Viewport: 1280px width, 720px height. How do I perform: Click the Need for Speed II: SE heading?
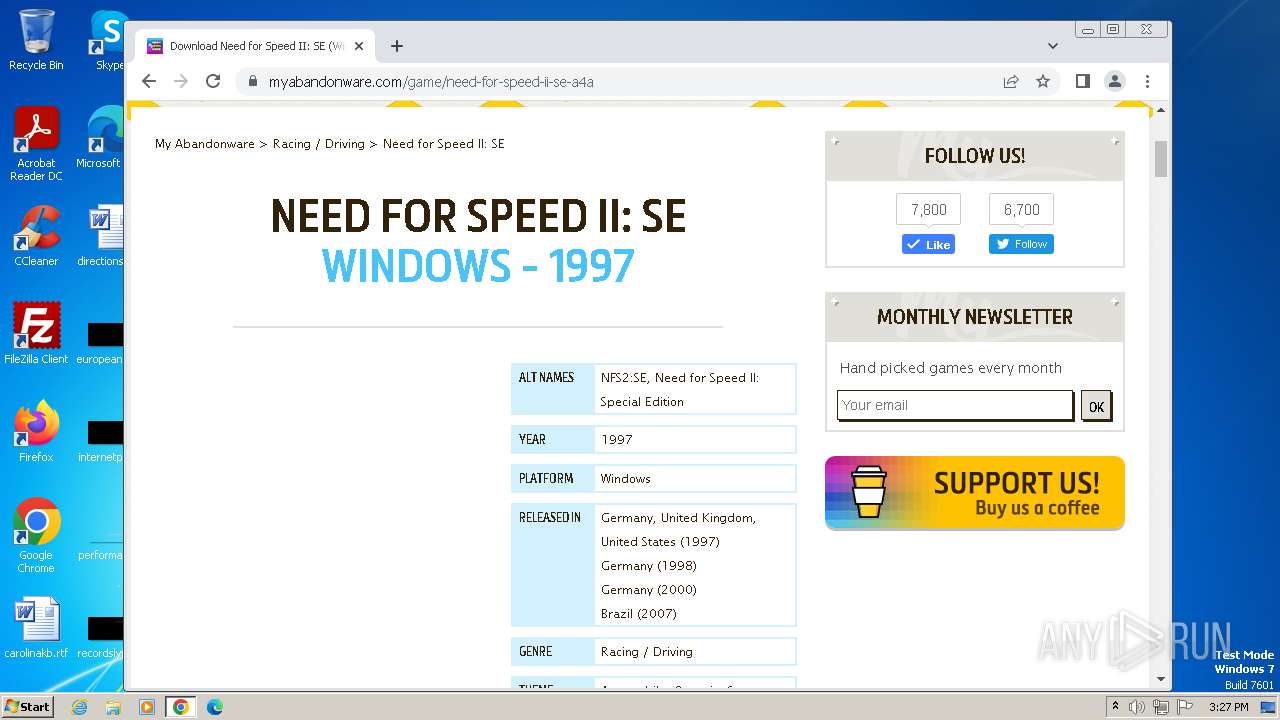pos(478,216)
